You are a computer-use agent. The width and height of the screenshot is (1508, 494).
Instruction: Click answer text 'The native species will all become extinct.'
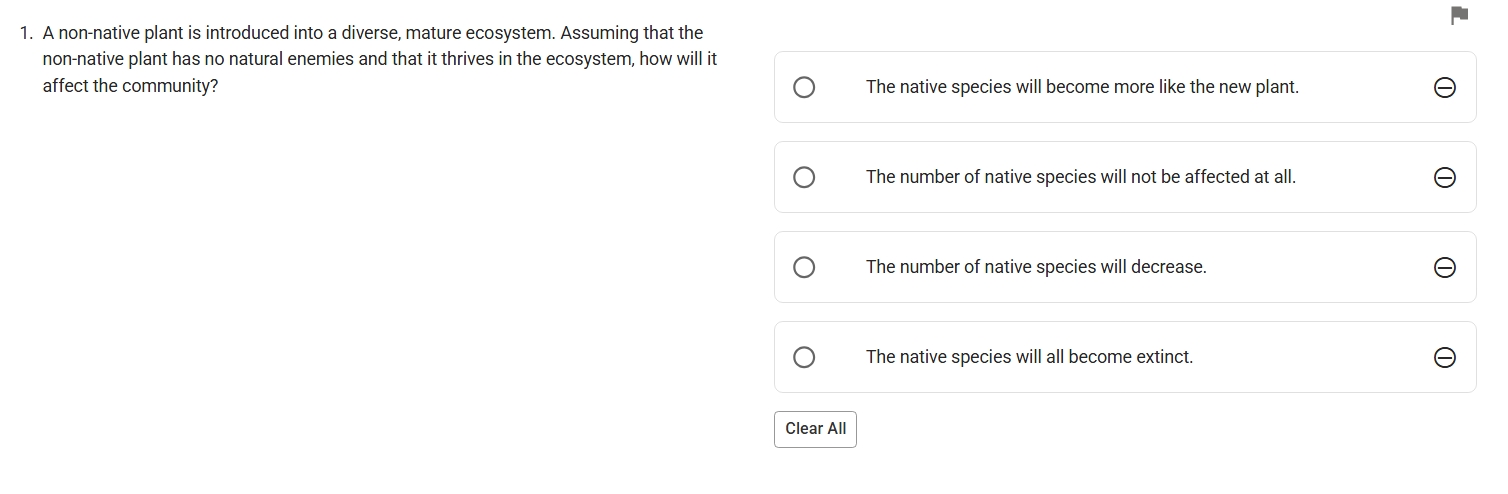[1029, 357]
